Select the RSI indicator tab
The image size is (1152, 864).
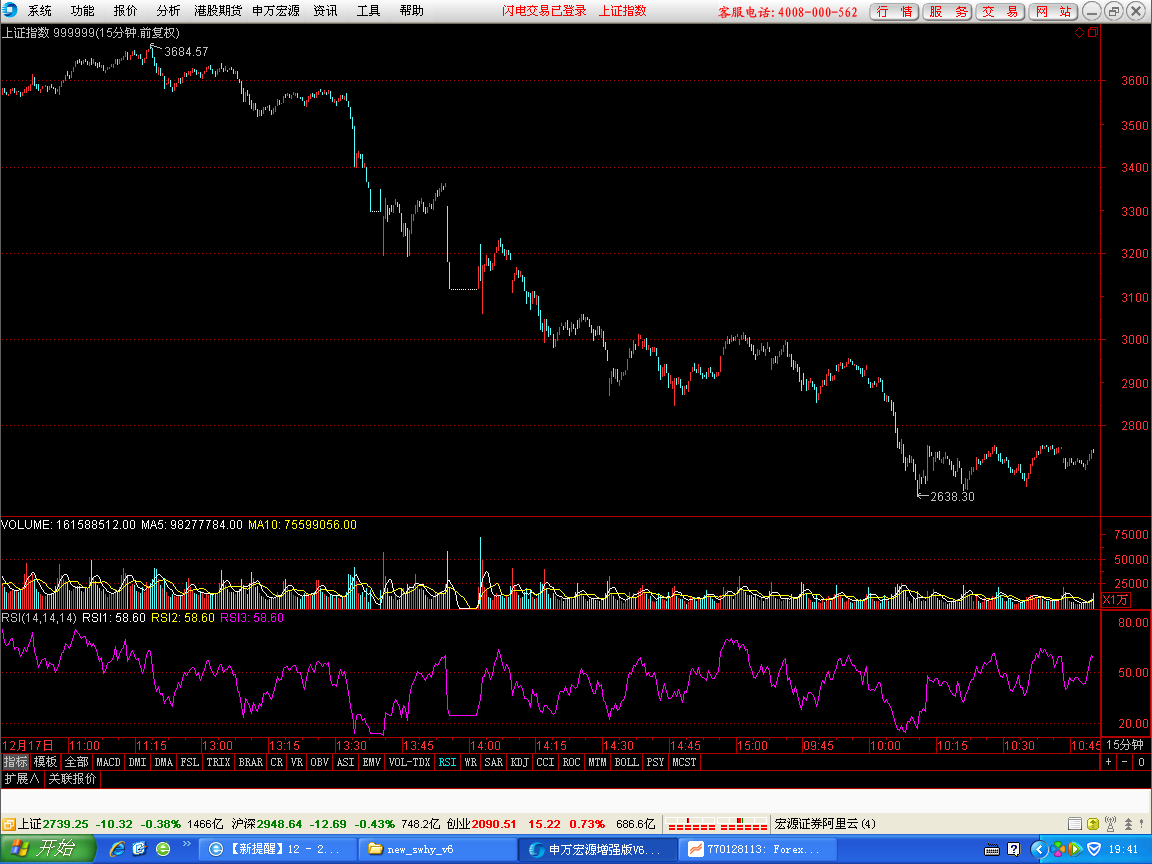447,762
